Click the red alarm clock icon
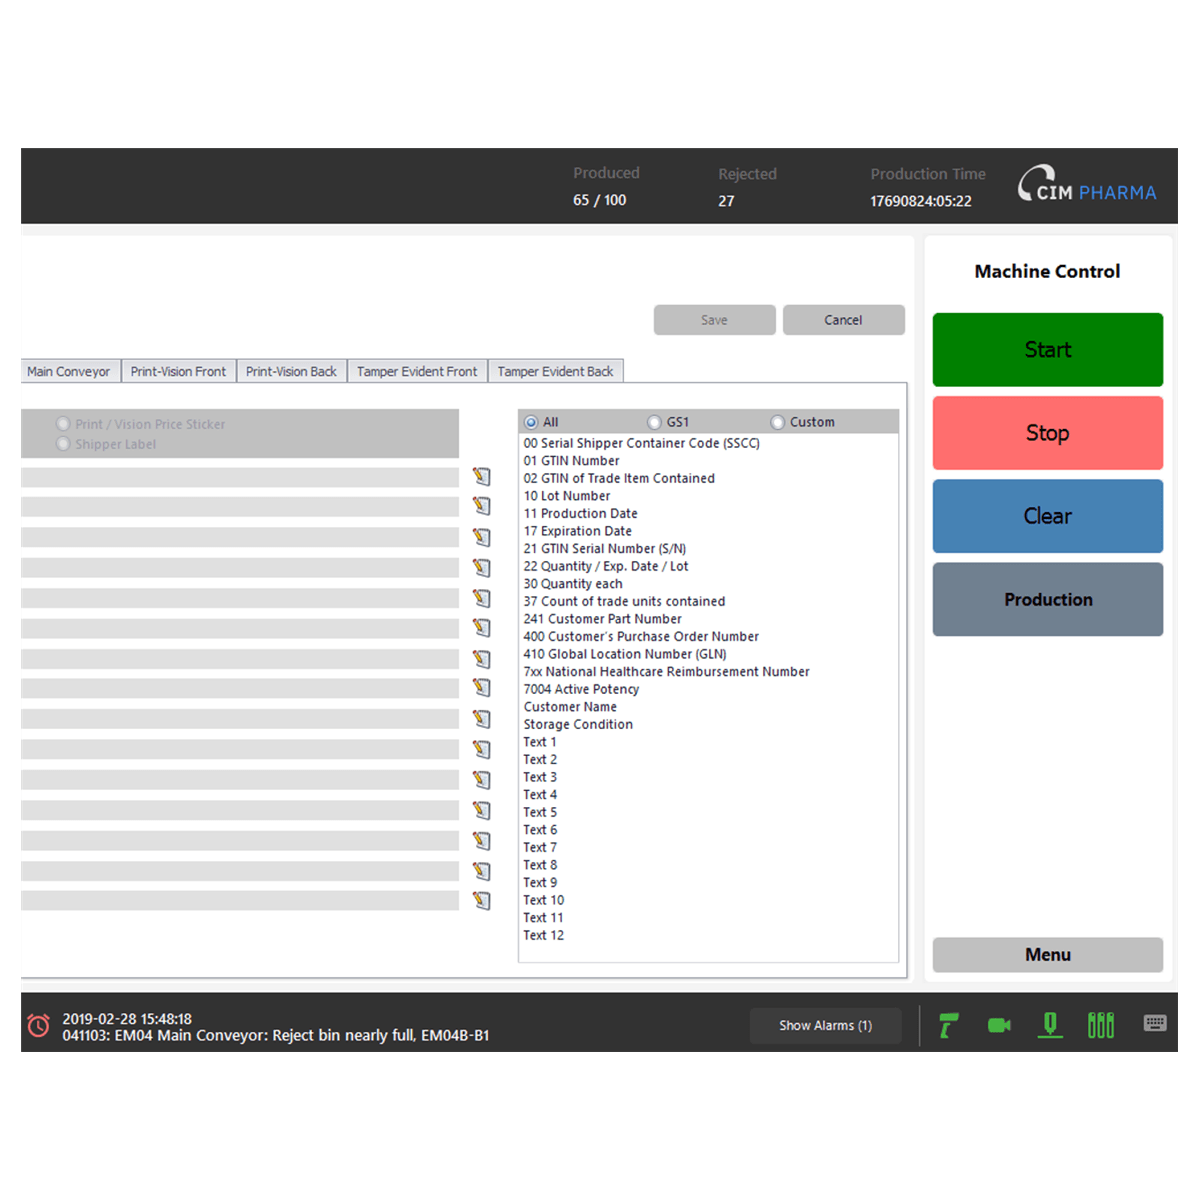This screenshot has width=1200, height=1200. click(38, 1026)
